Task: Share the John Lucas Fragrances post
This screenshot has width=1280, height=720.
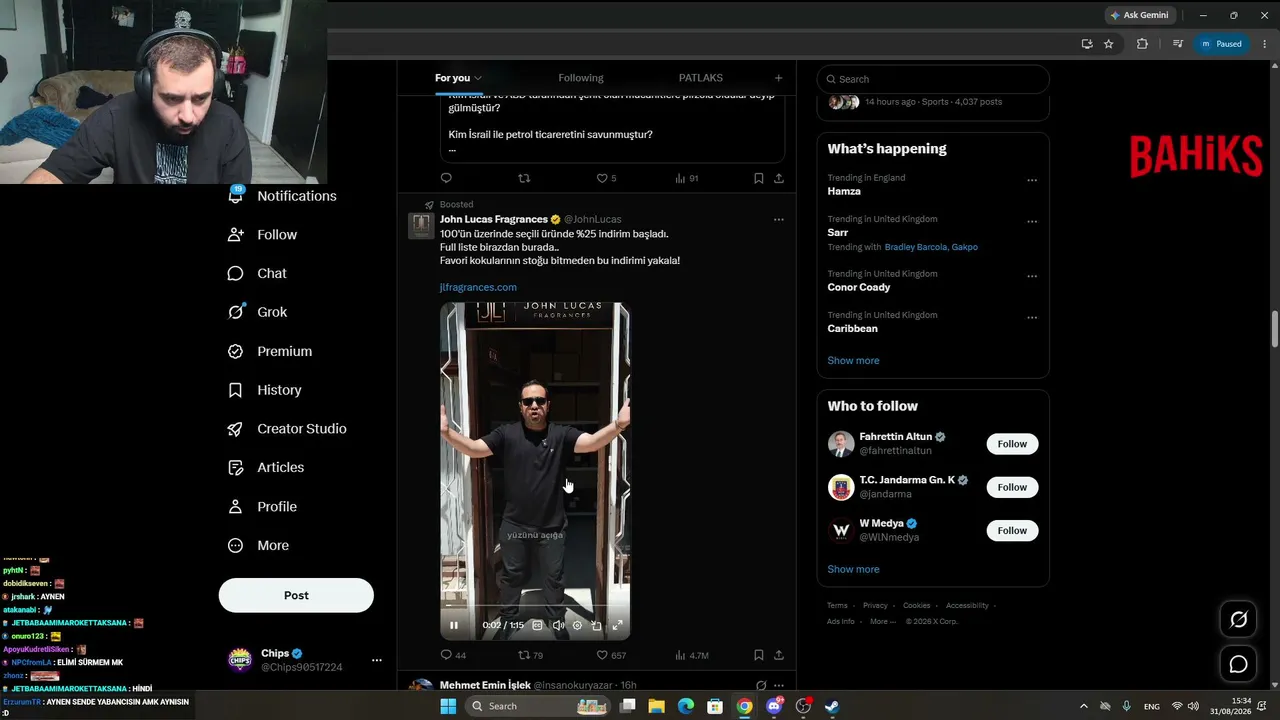Action: pyautogui.click(x=779, y=655)
